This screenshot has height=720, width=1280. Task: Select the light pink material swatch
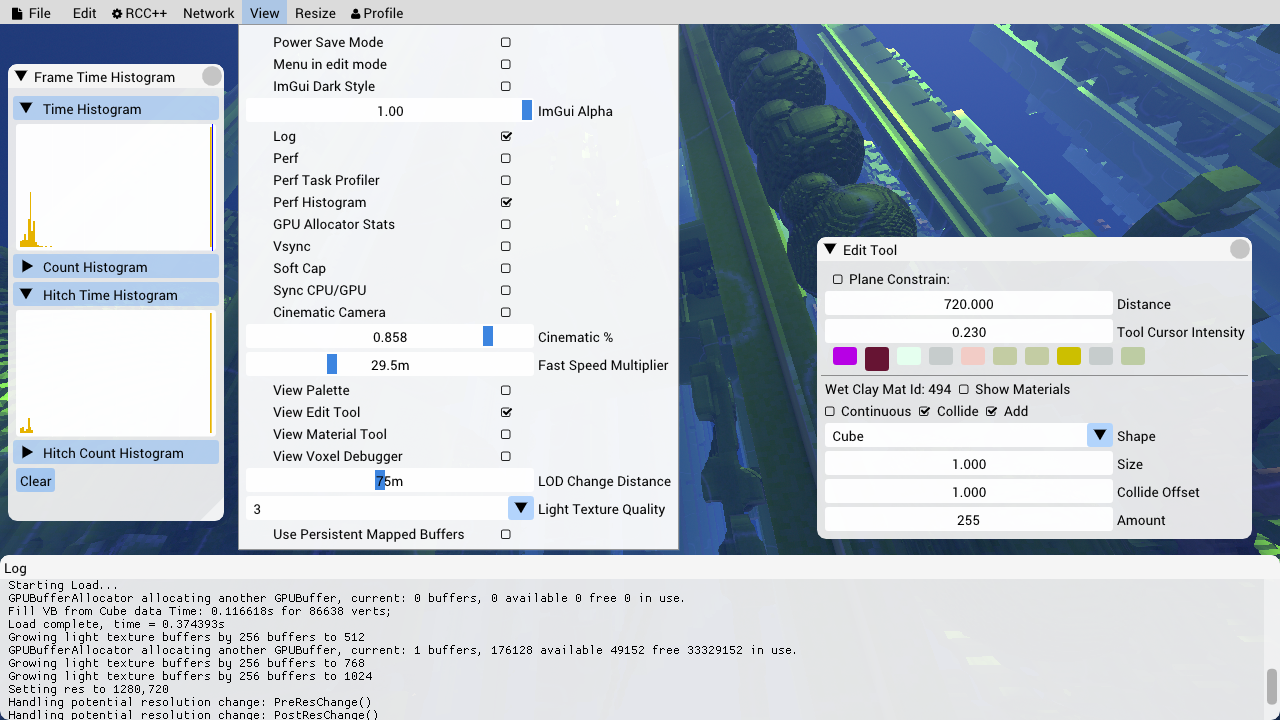pos(973,356)
